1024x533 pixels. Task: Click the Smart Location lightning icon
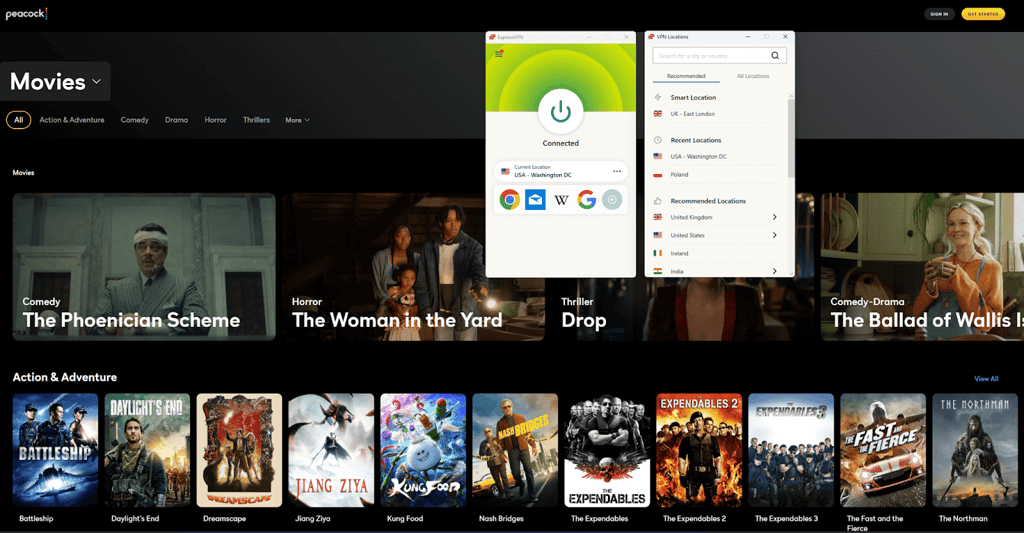658,97
